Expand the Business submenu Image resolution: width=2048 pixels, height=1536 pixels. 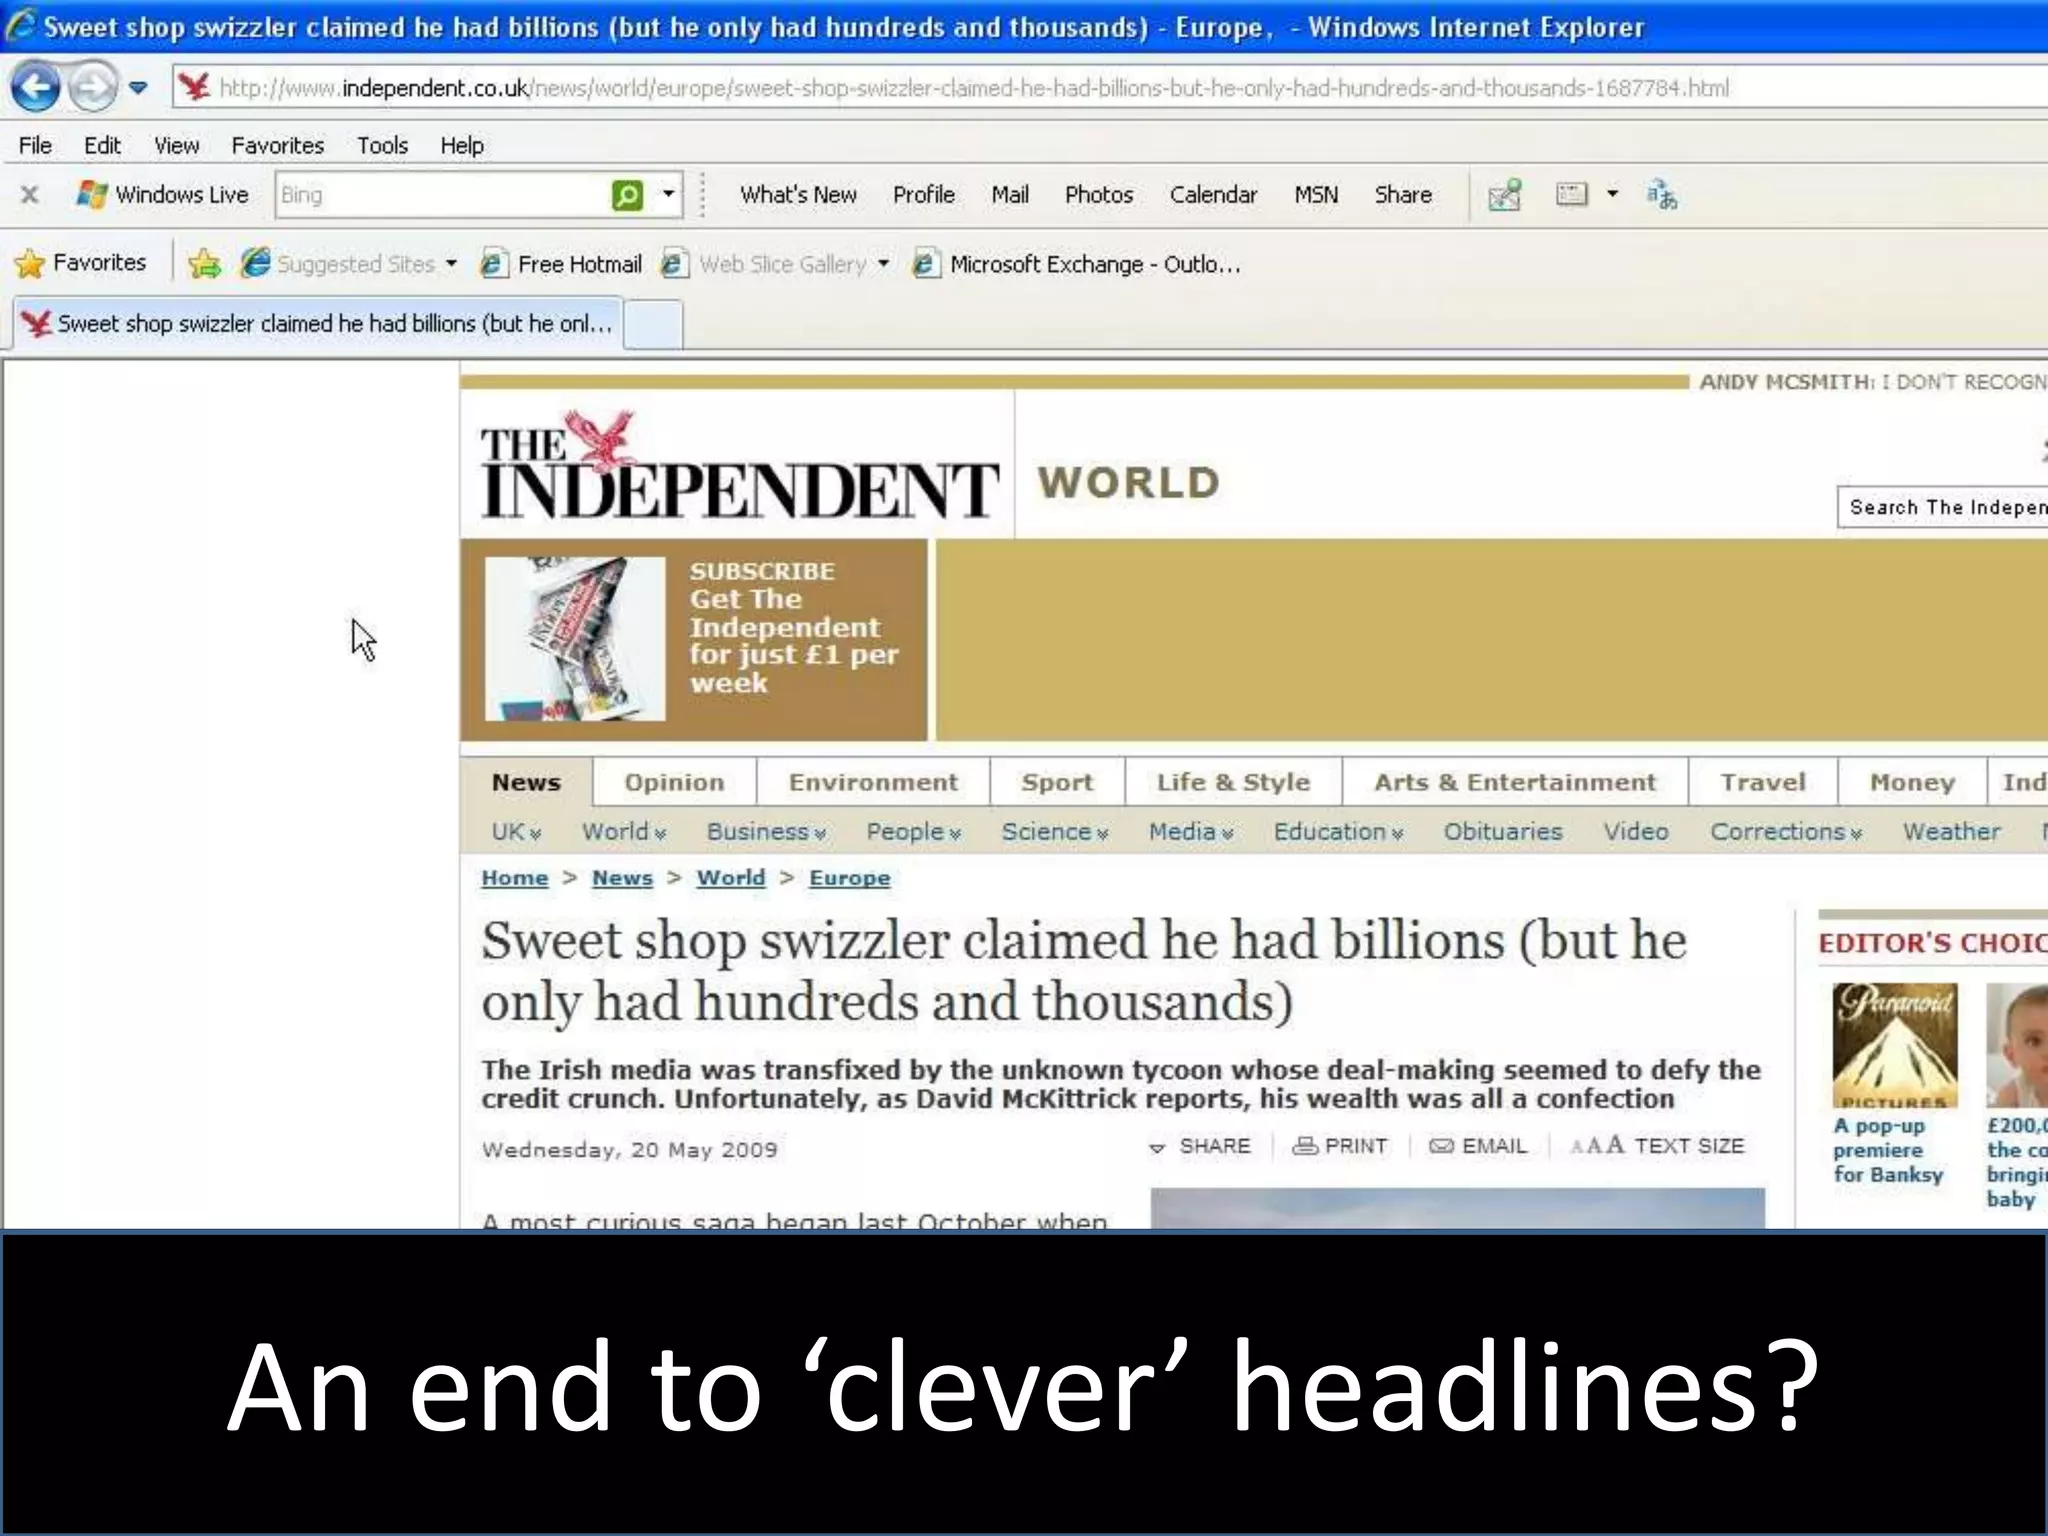coord(766,832)
